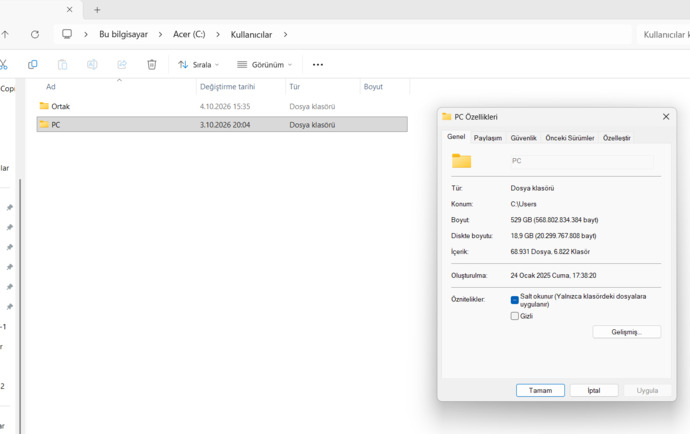Click Kullanıcılar in the breadcrumb path

tap(251, 34)
